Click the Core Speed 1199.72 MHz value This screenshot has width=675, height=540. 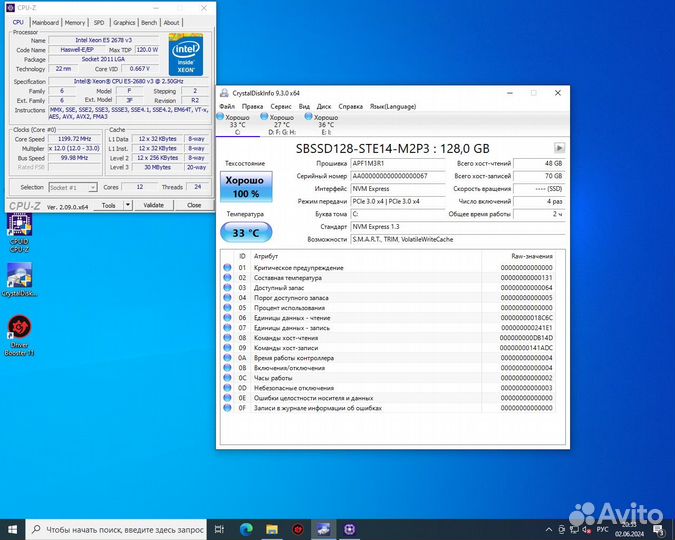tap(74, 139)
